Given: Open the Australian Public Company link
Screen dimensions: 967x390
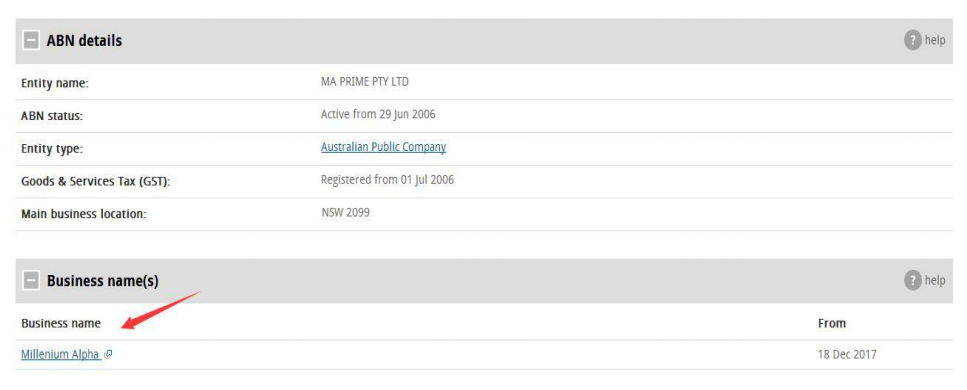Looking at the screenshot, I should [384, 147].
